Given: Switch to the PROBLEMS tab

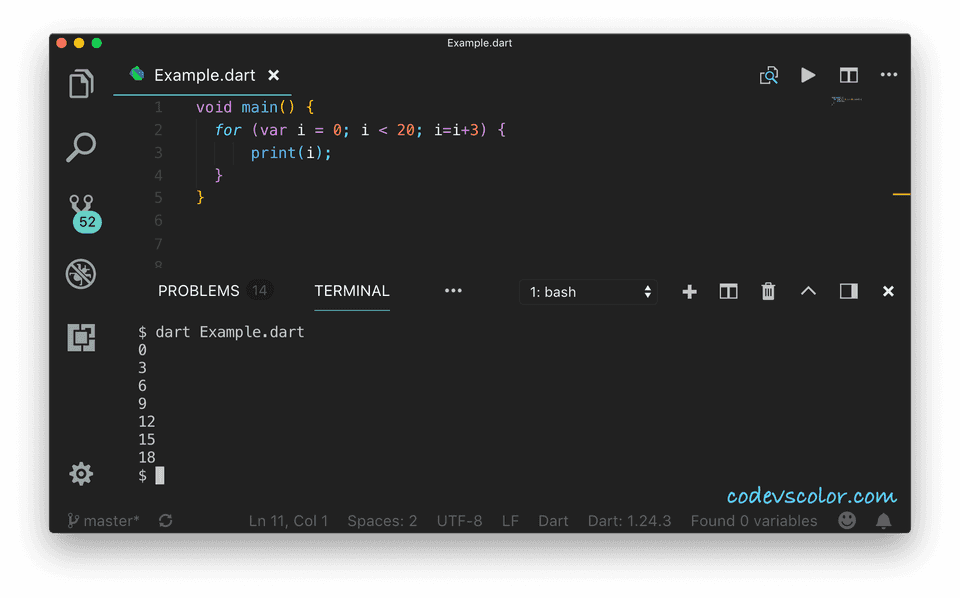Looking at the screenshot, I should (x=198, y=291).
